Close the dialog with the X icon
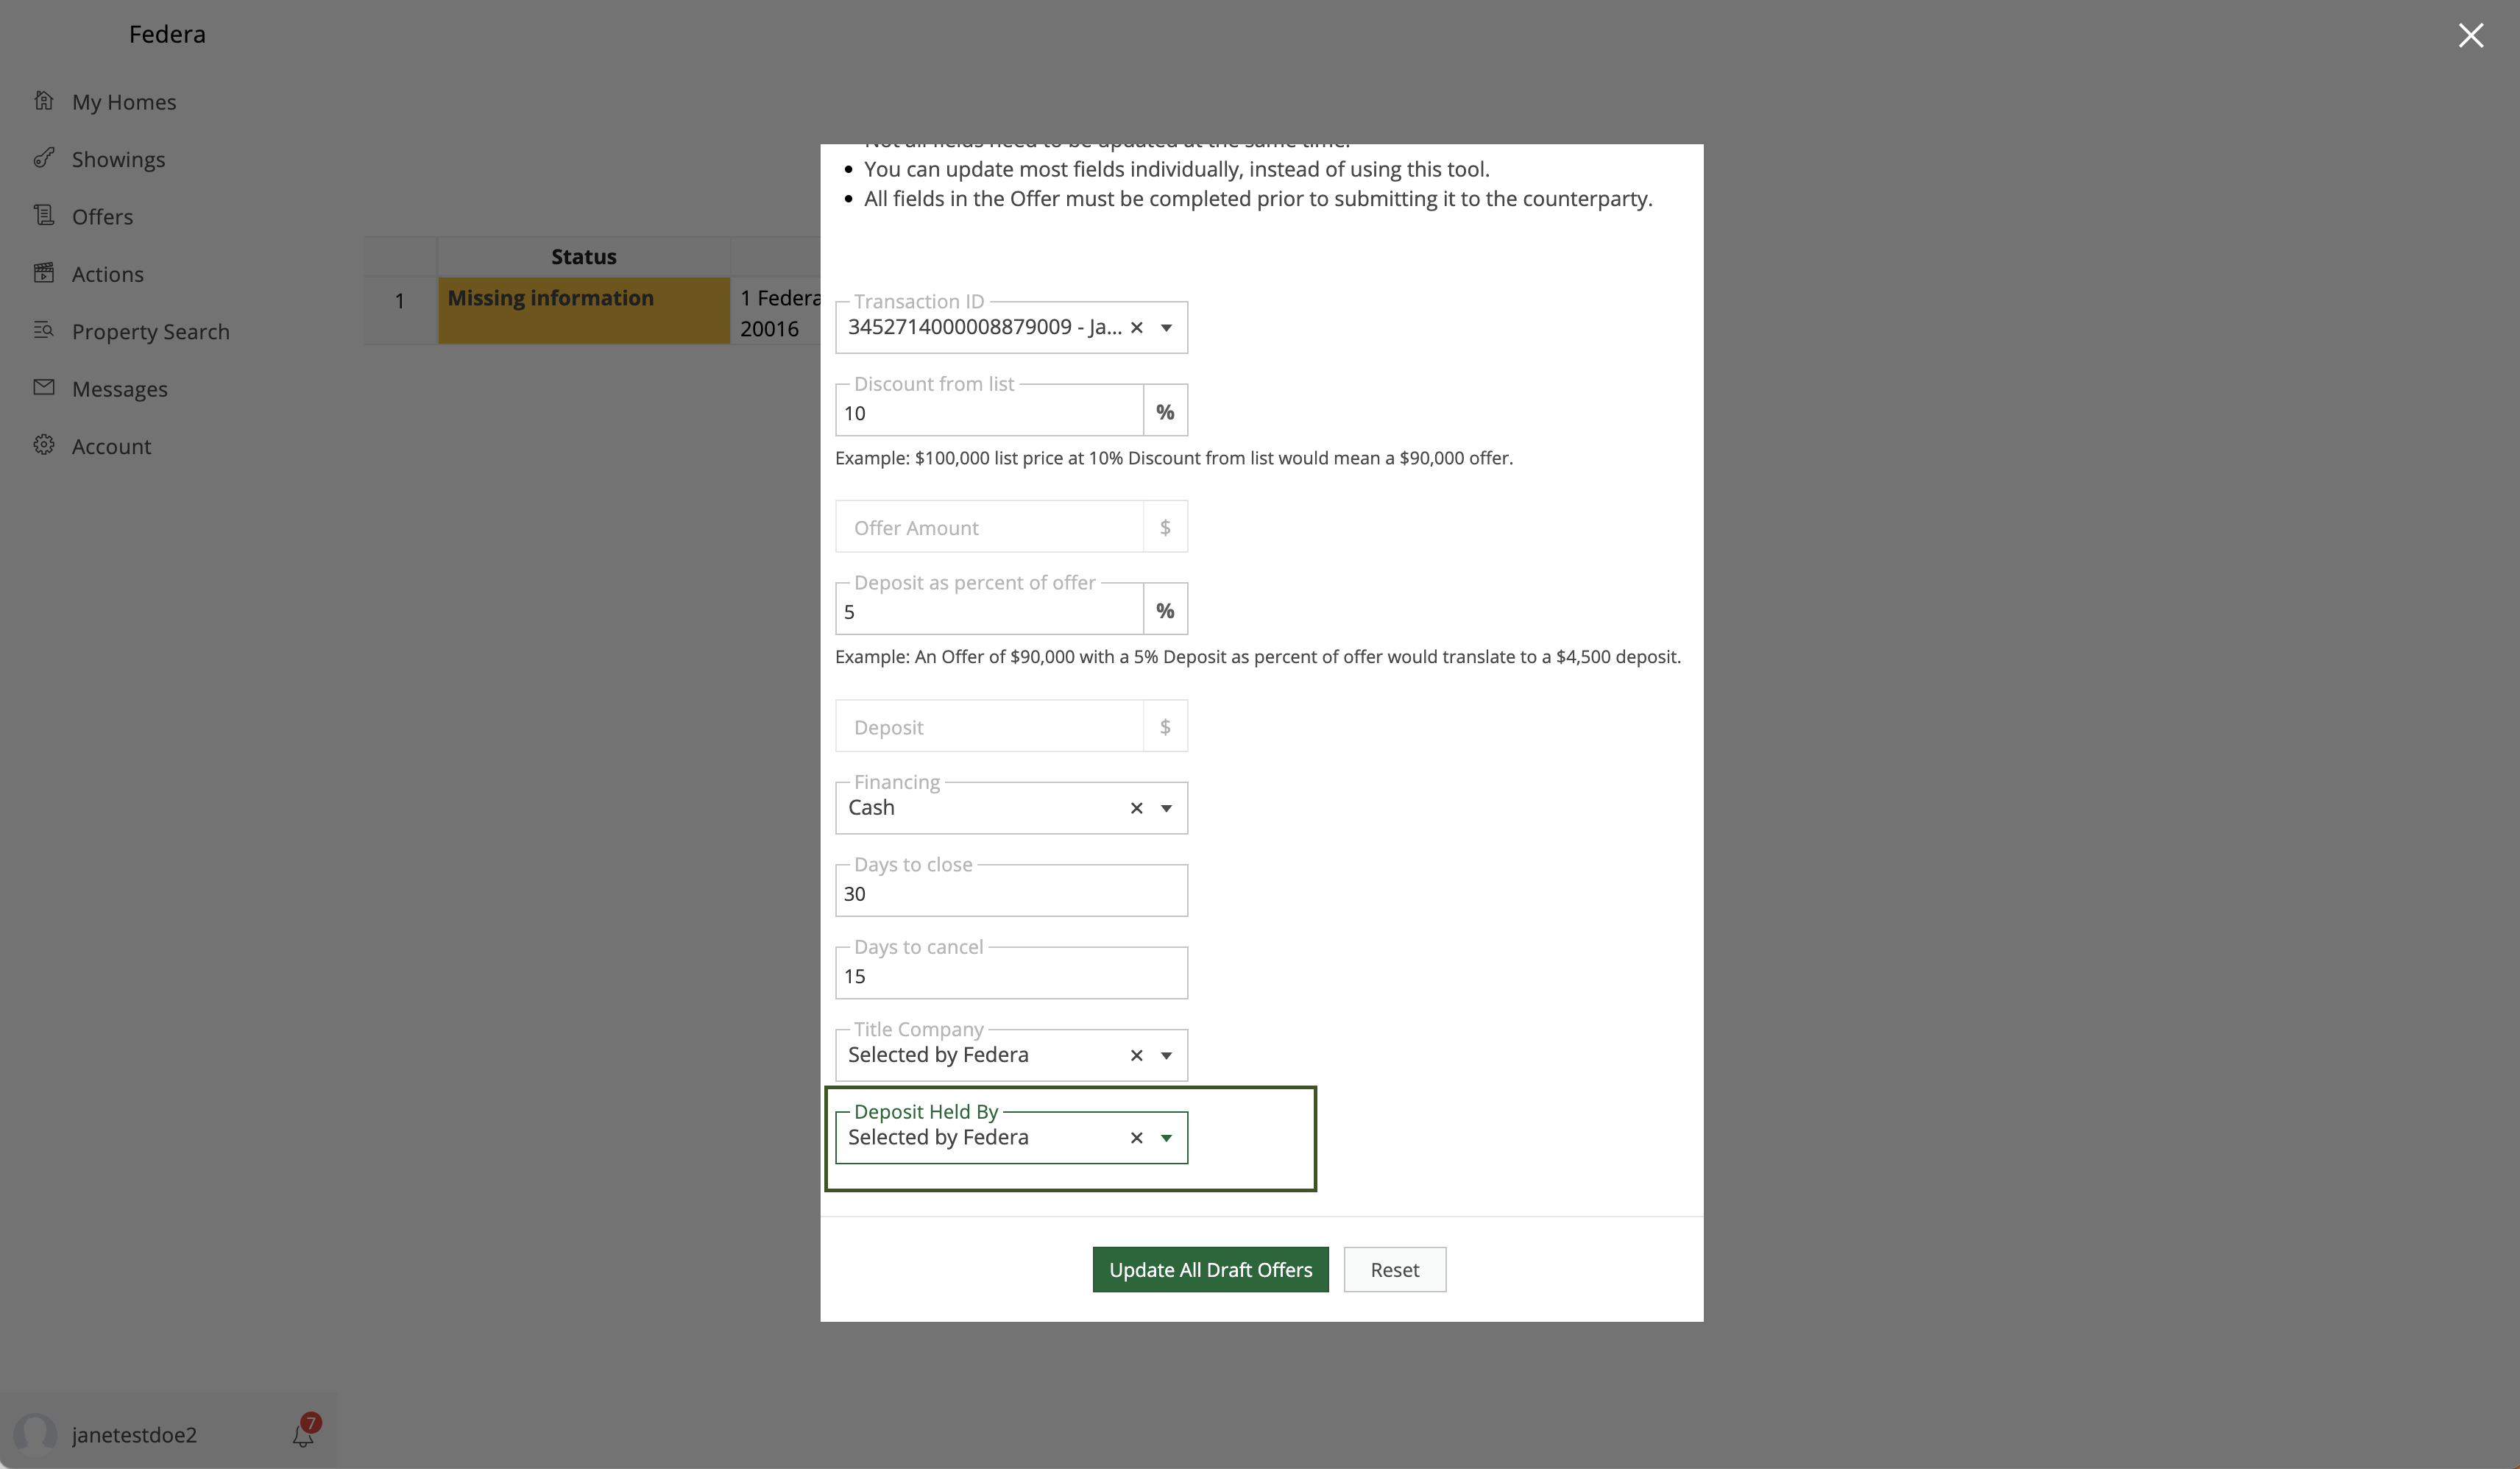 pos(2470,36)
